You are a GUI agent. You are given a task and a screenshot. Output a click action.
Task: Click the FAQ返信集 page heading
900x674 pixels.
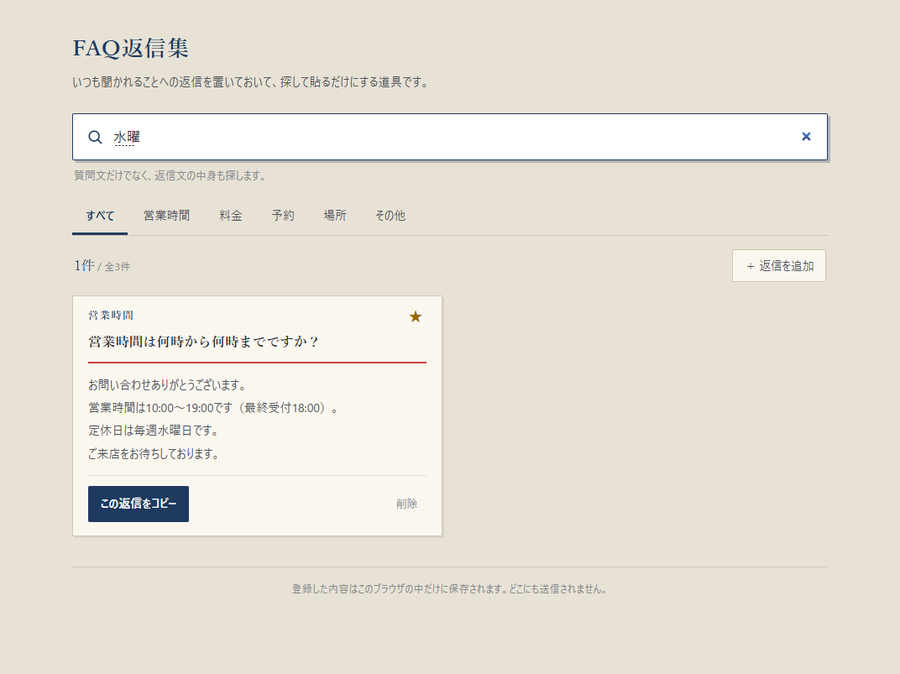[x=131, y=48]
